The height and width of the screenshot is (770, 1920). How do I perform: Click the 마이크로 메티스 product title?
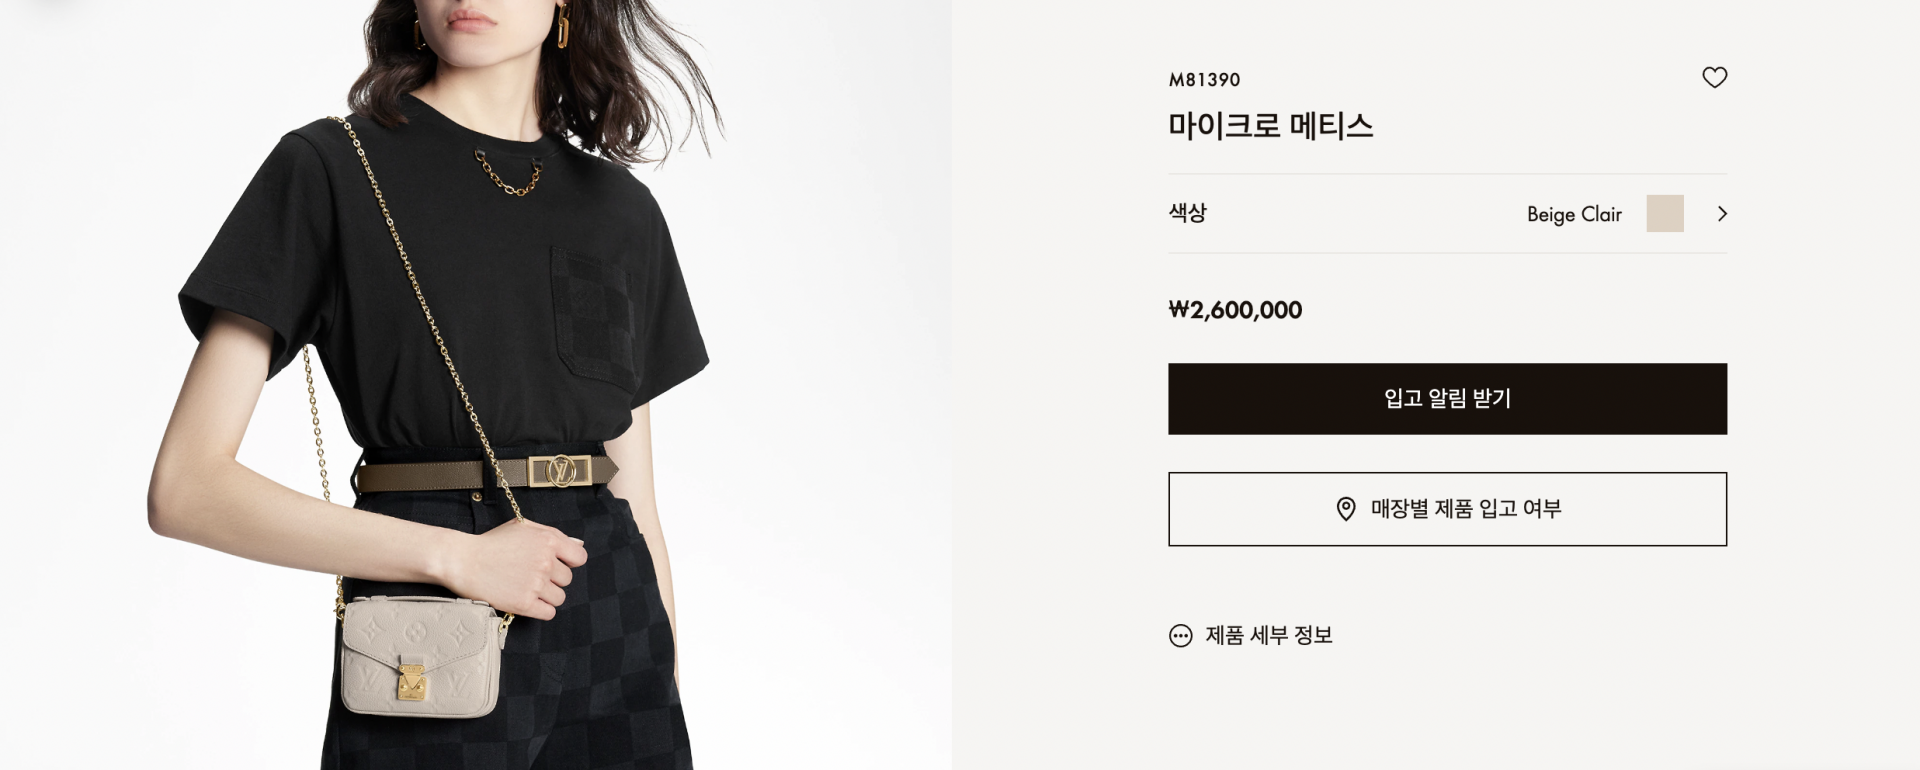coord(1270,126)
